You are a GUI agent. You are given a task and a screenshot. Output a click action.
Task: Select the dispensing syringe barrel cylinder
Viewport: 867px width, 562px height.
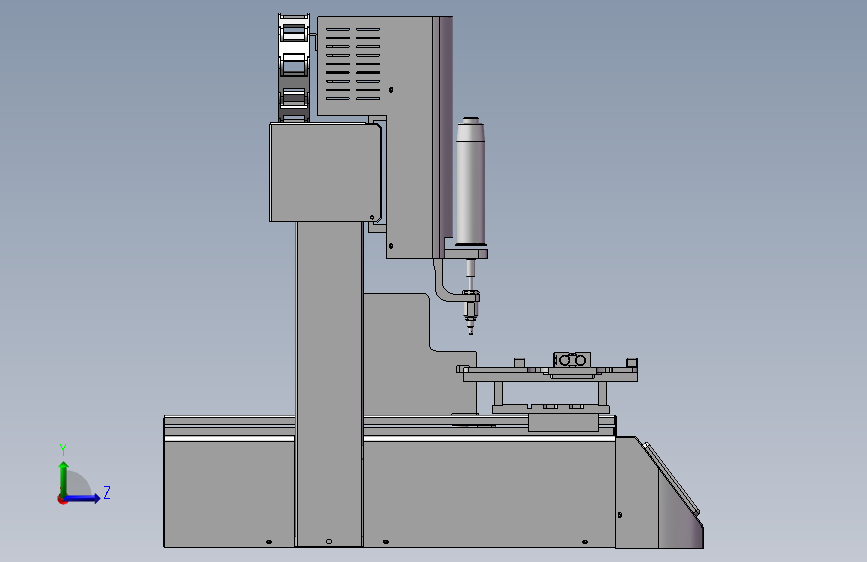(471, 183)
